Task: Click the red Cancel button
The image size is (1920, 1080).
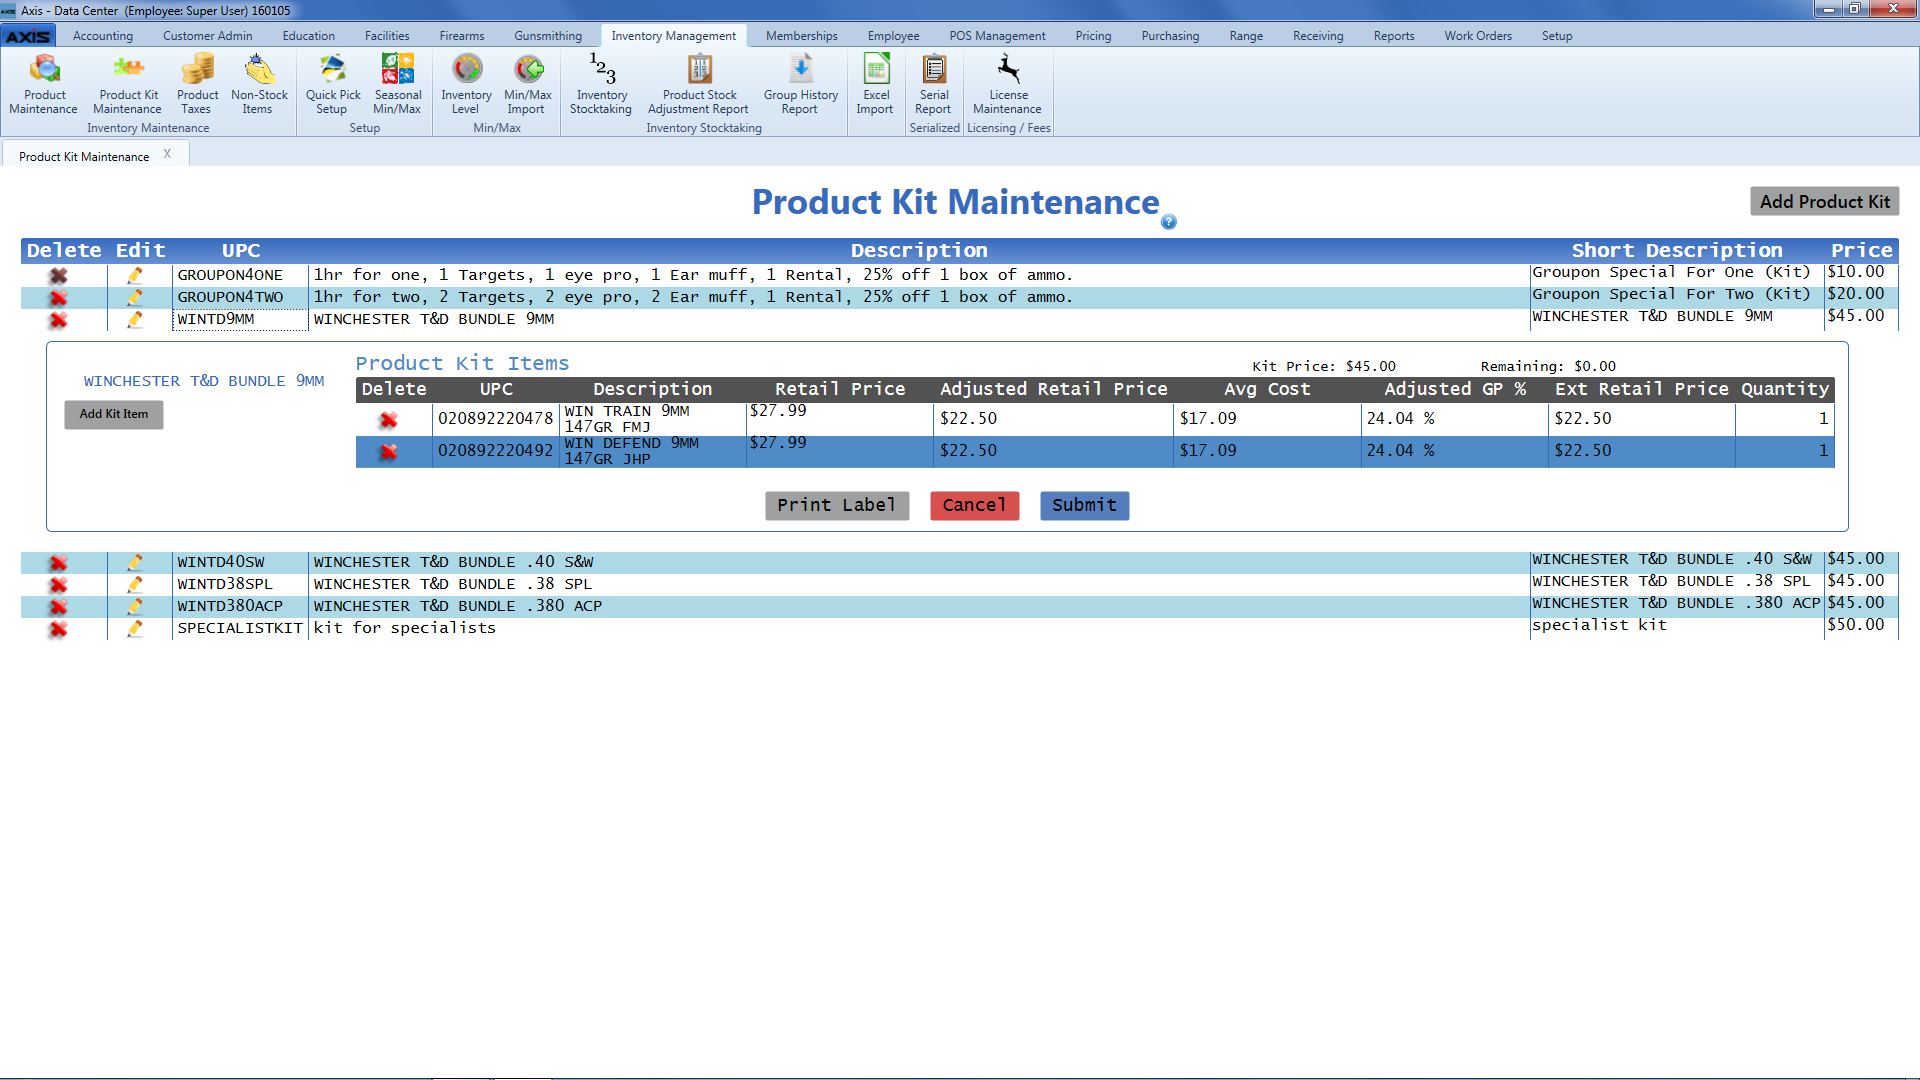Action: pos(974,505)
